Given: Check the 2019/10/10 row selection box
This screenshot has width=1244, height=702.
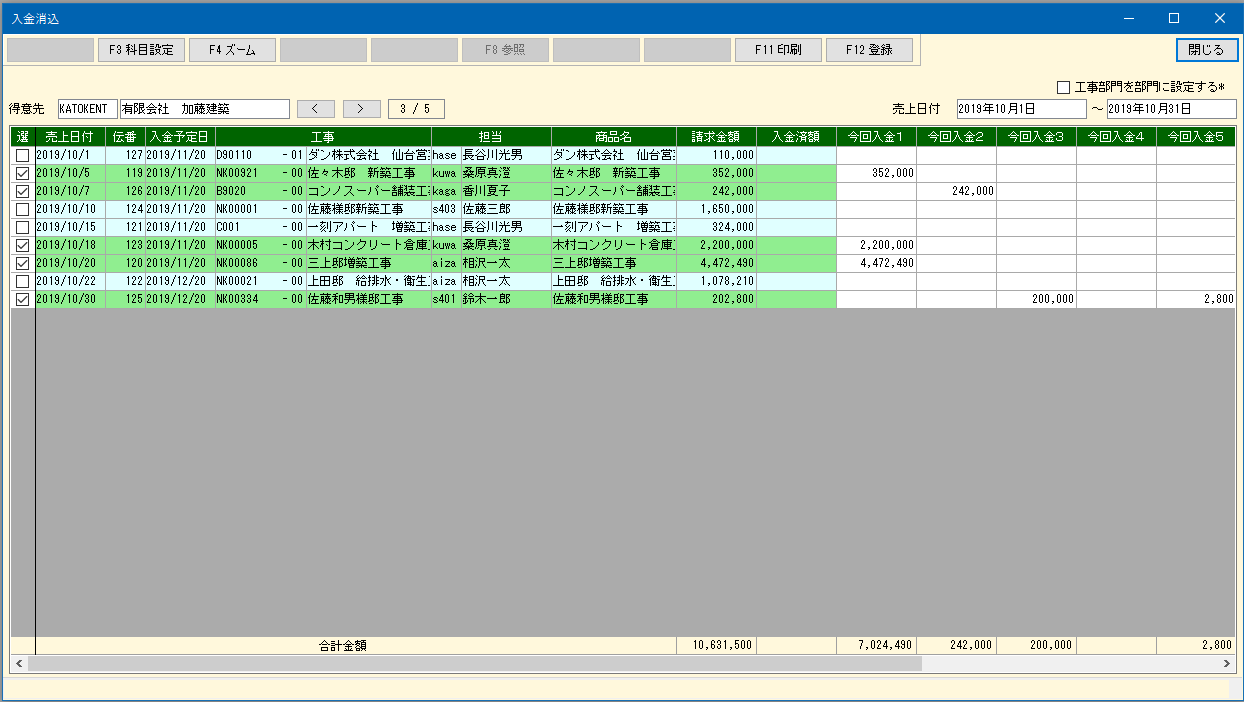Looking at the screenshot, I should click(x=22, y=209).
